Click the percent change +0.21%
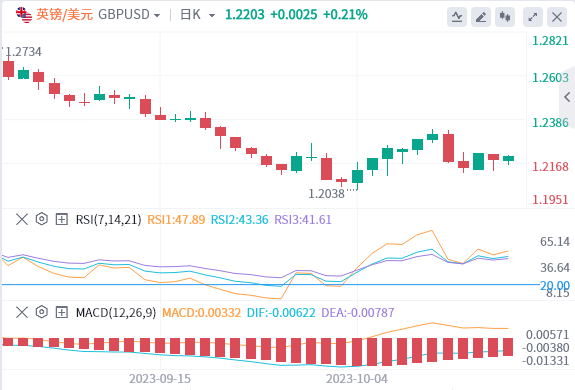The image size is (575, 390). pos(345,15)
